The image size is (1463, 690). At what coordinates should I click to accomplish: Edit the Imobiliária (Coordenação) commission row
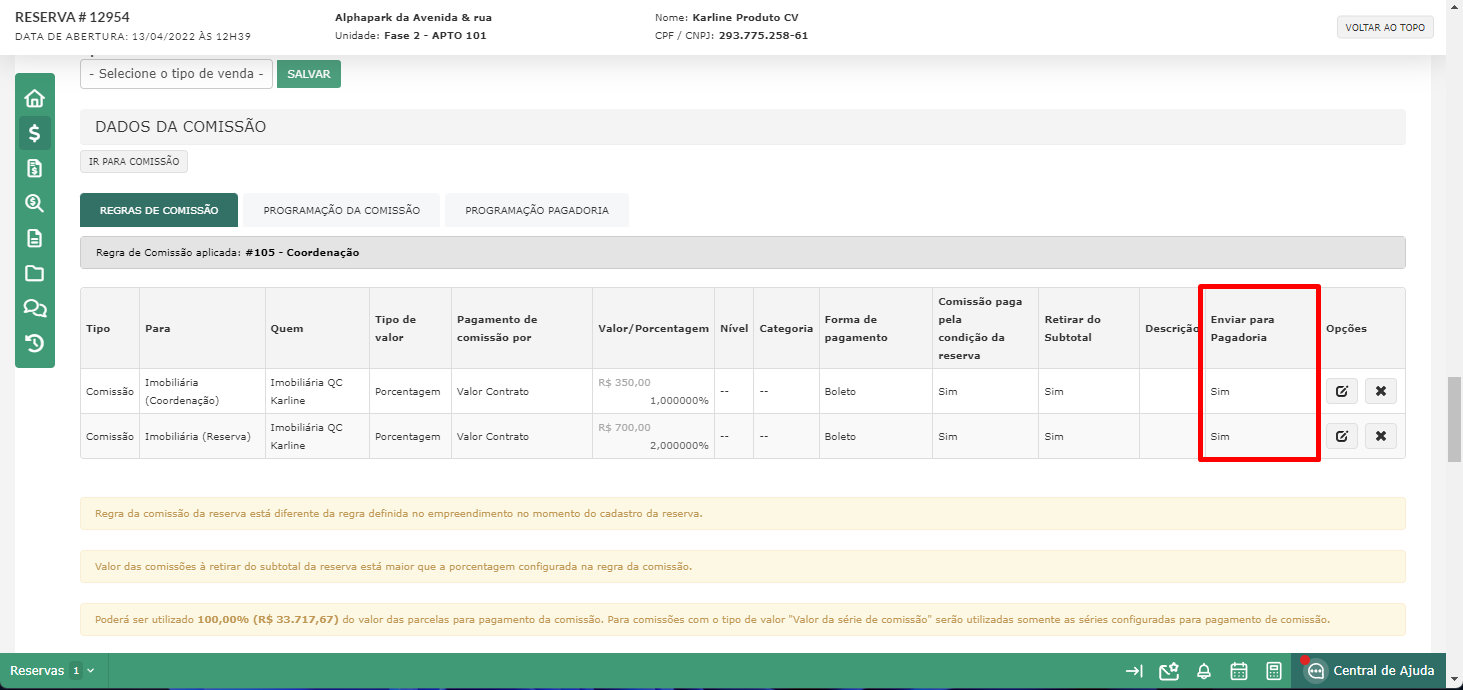1342,391
